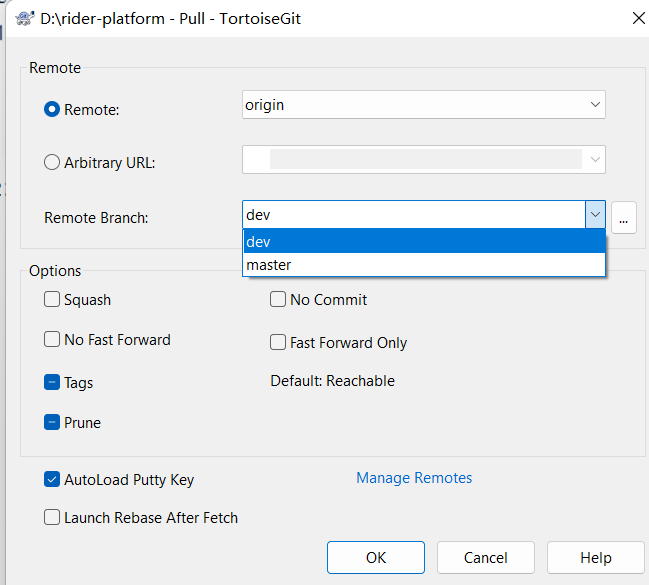Confirm the pull with OK
This screenshot has width=649, height=585.
point(376,557)
